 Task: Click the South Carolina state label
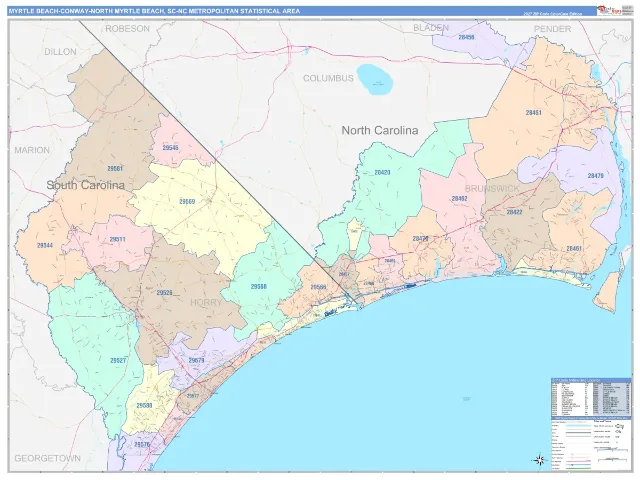click(x=85, y=185)
